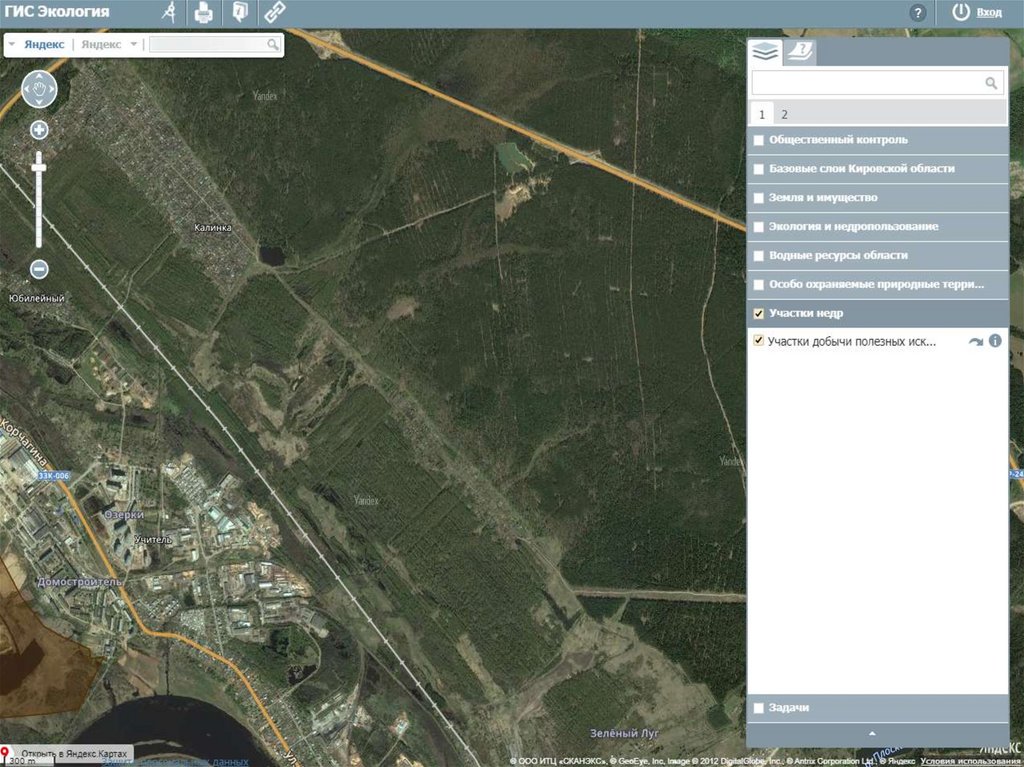Open help with question mark icon
The image size is (1024, 767).
click(917, 13)
